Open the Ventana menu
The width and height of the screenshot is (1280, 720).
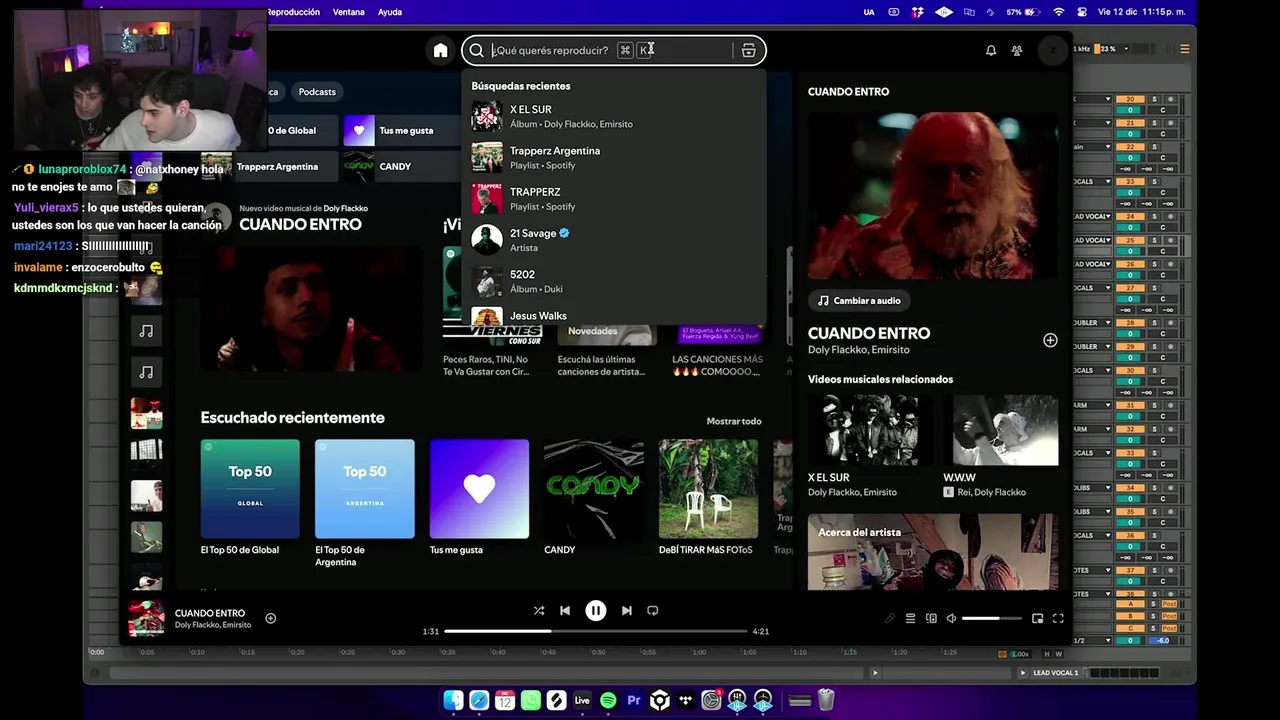coord(349,12)
